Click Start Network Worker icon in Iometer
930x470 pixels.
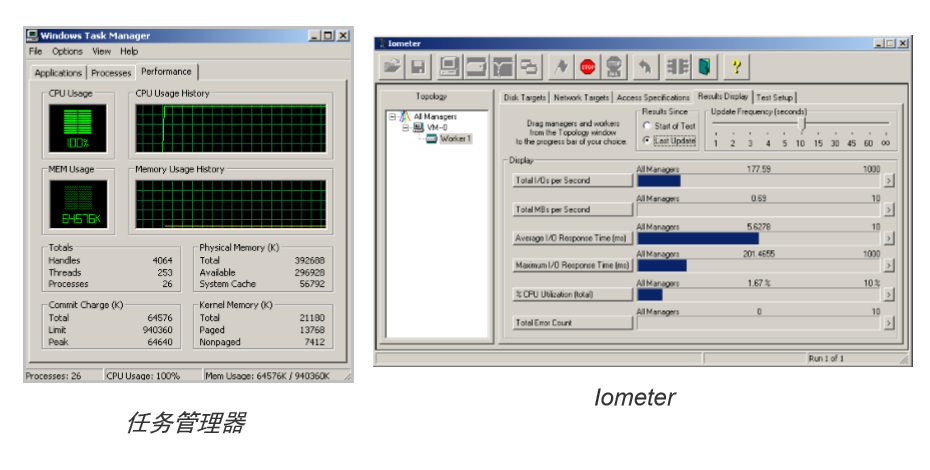503,66
